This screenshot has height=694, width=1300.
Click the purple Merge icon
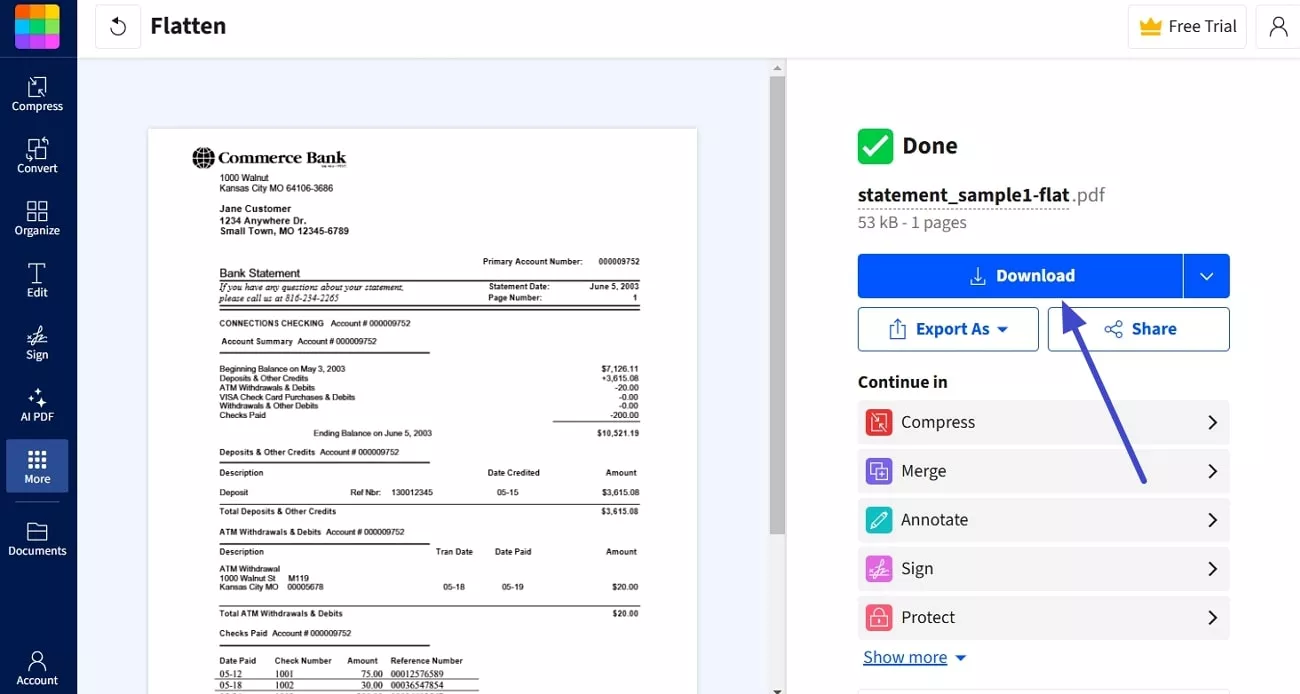click(878, 471)
